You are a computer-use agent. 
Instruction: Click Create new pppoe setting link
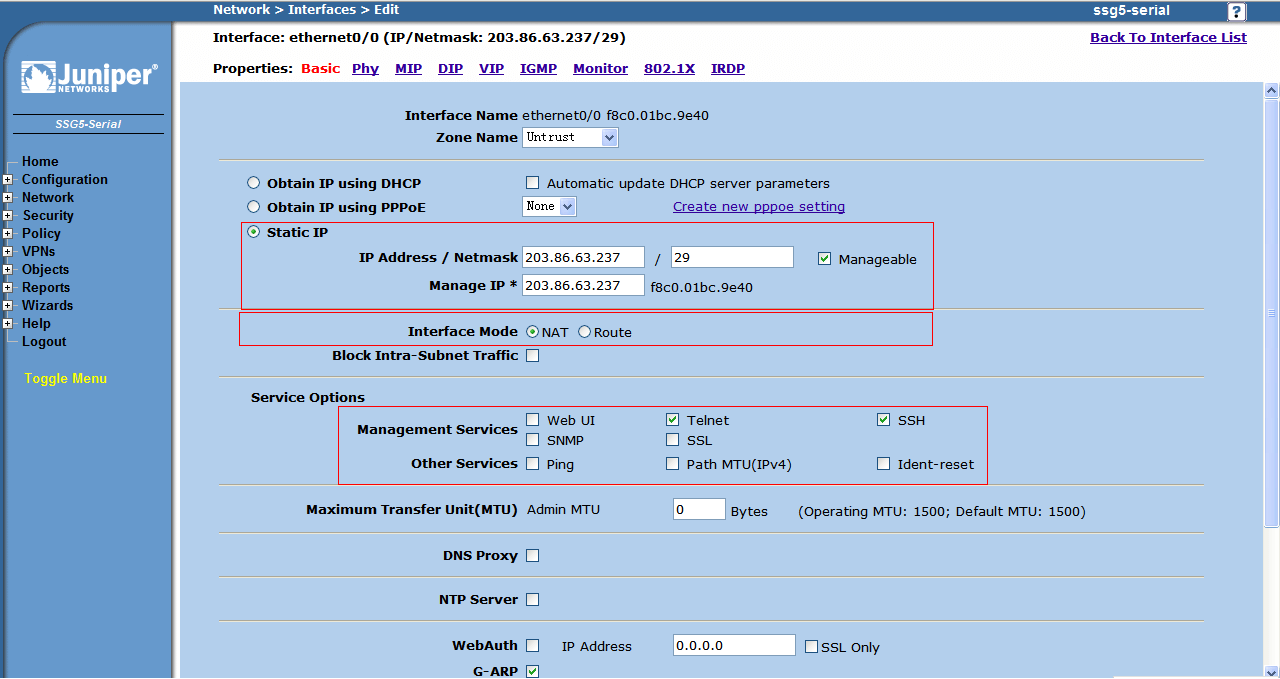pos(758,207)
